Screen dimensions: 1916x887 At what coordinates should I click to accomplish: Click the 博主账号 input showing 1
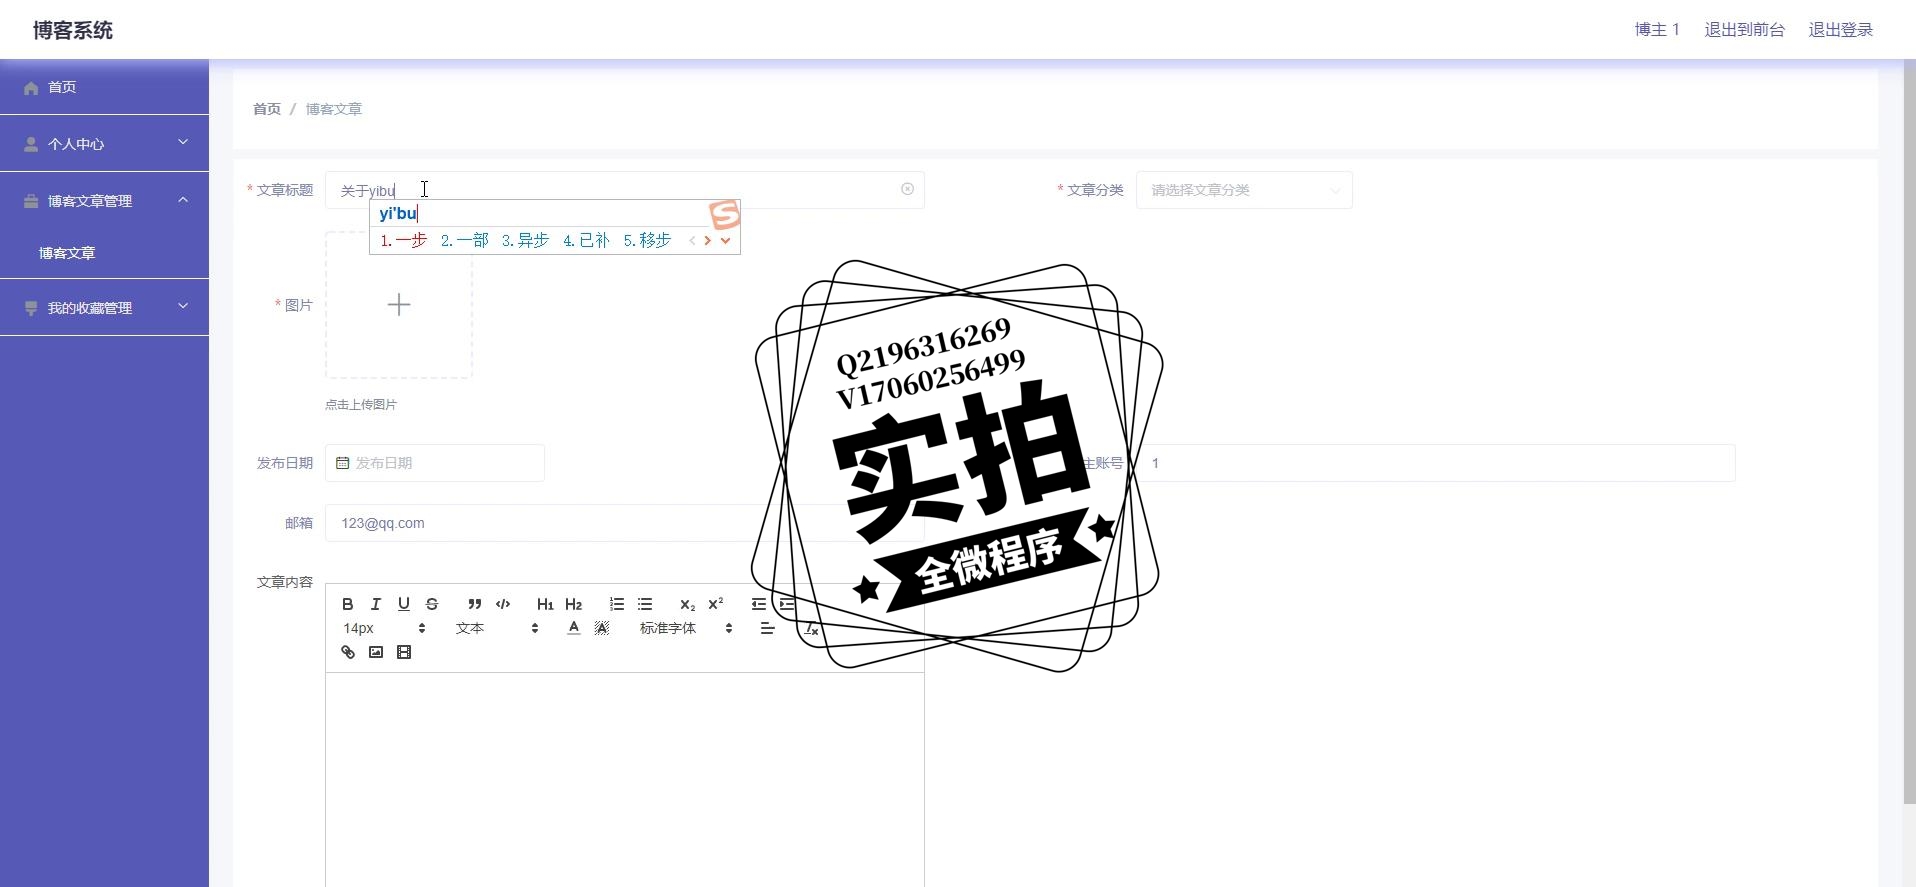point(1435,463)
